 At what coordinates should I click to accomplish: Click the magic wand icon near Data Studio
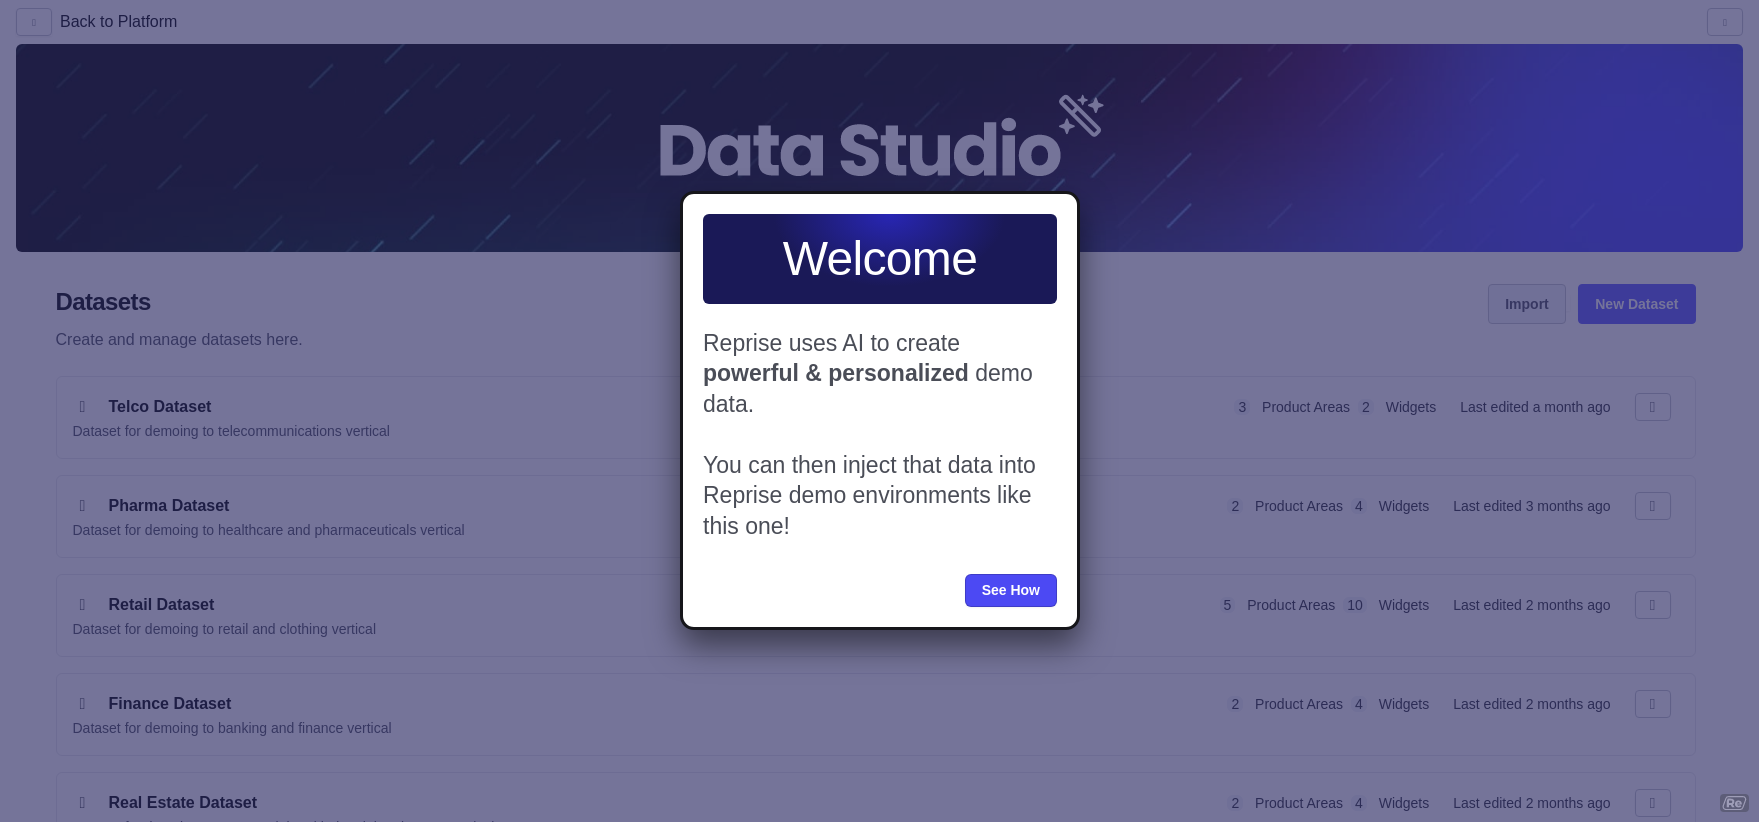click(x=1080, y=116)
